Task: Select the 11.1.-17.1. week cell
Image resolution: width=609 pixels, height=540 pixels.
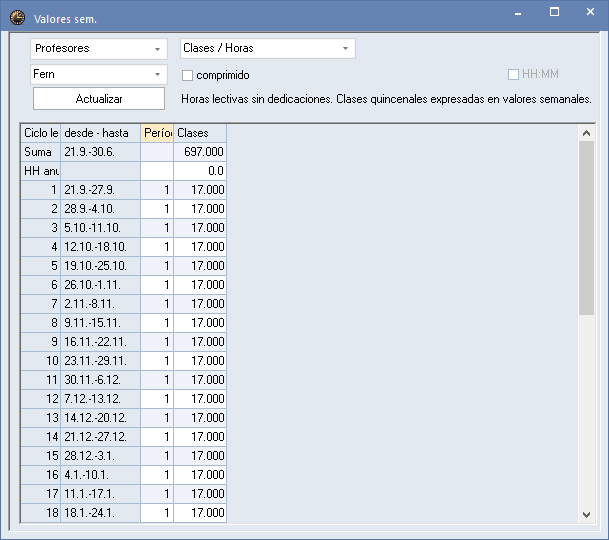Action: click(100, 494)
